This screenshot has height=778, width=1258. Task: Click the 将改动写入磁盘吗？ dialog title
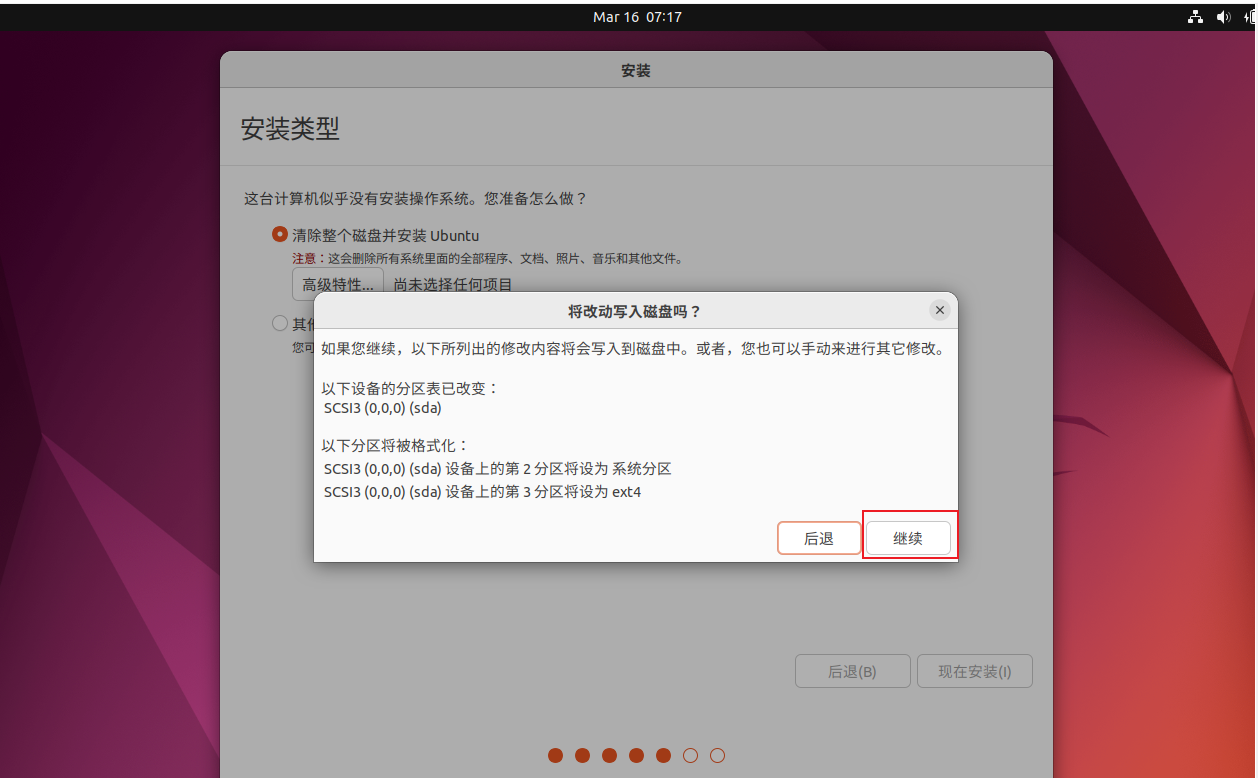tap(635, 311)
